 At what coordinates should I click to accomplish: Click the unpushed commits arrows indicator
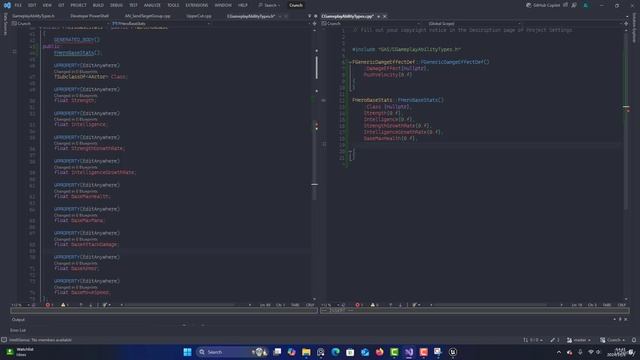pyautogui.click(x=532, y=340)
